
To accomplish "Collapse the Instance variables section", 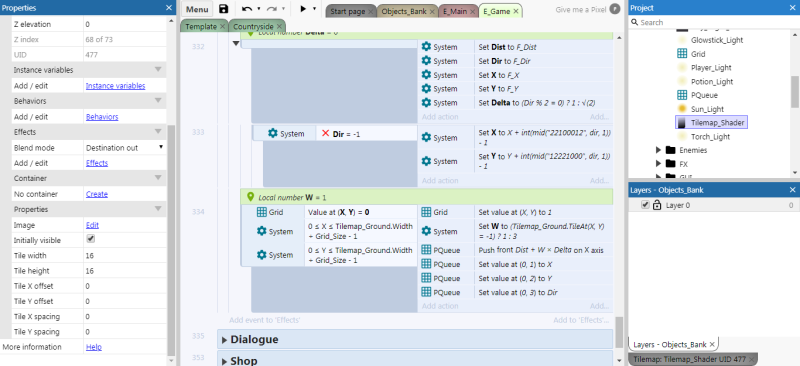I will click(158, 70).
